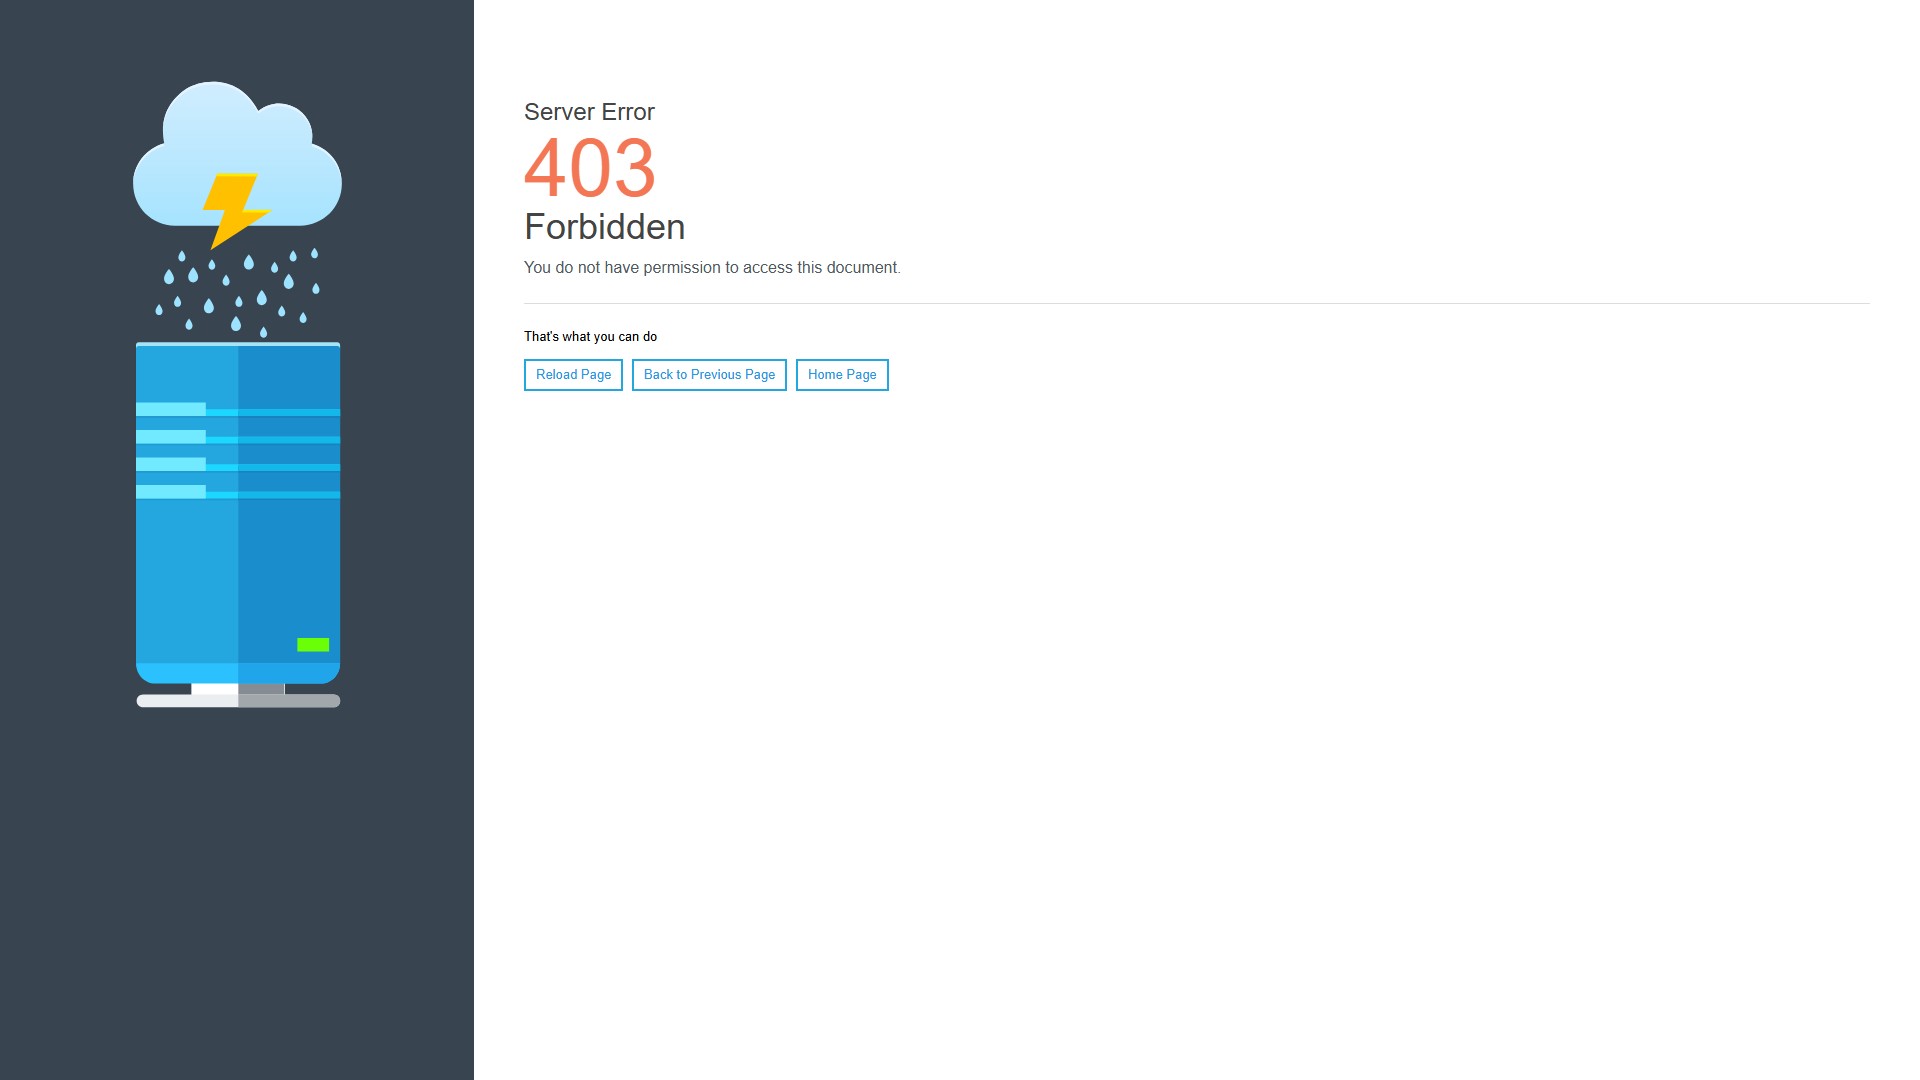
Task: Click the Reload Page button
Action: pyautogui.click(x=573, y=375)
